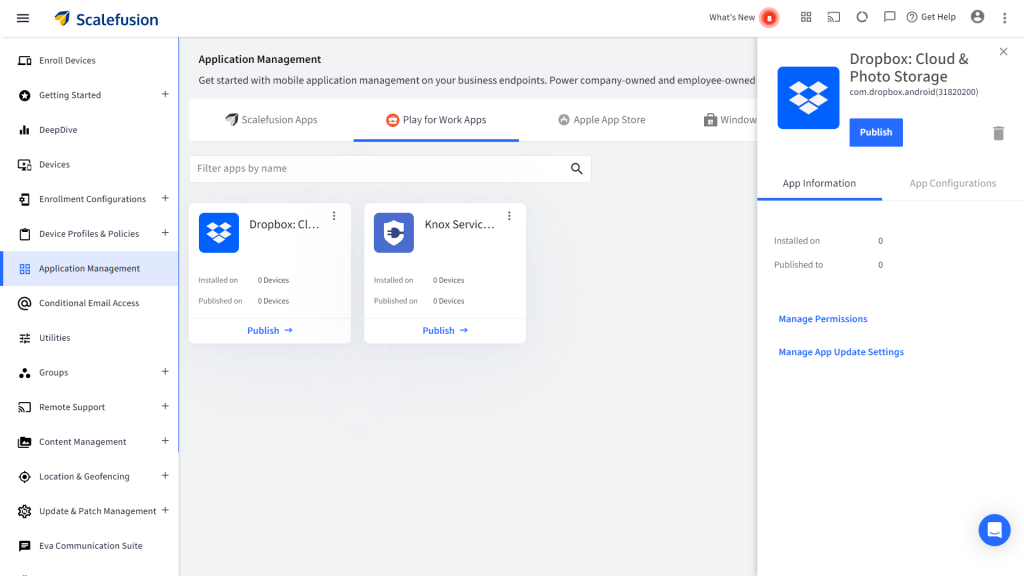The width and height of the screenshot is (1024, 576).
Task: Select the App Information tab
Action: pyautogui.click(x=819, y=184)
